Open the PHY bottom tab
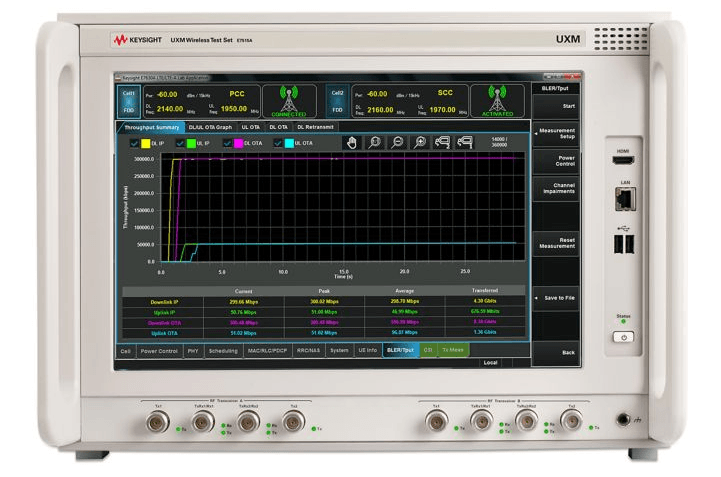 click(x=193, y=351)
